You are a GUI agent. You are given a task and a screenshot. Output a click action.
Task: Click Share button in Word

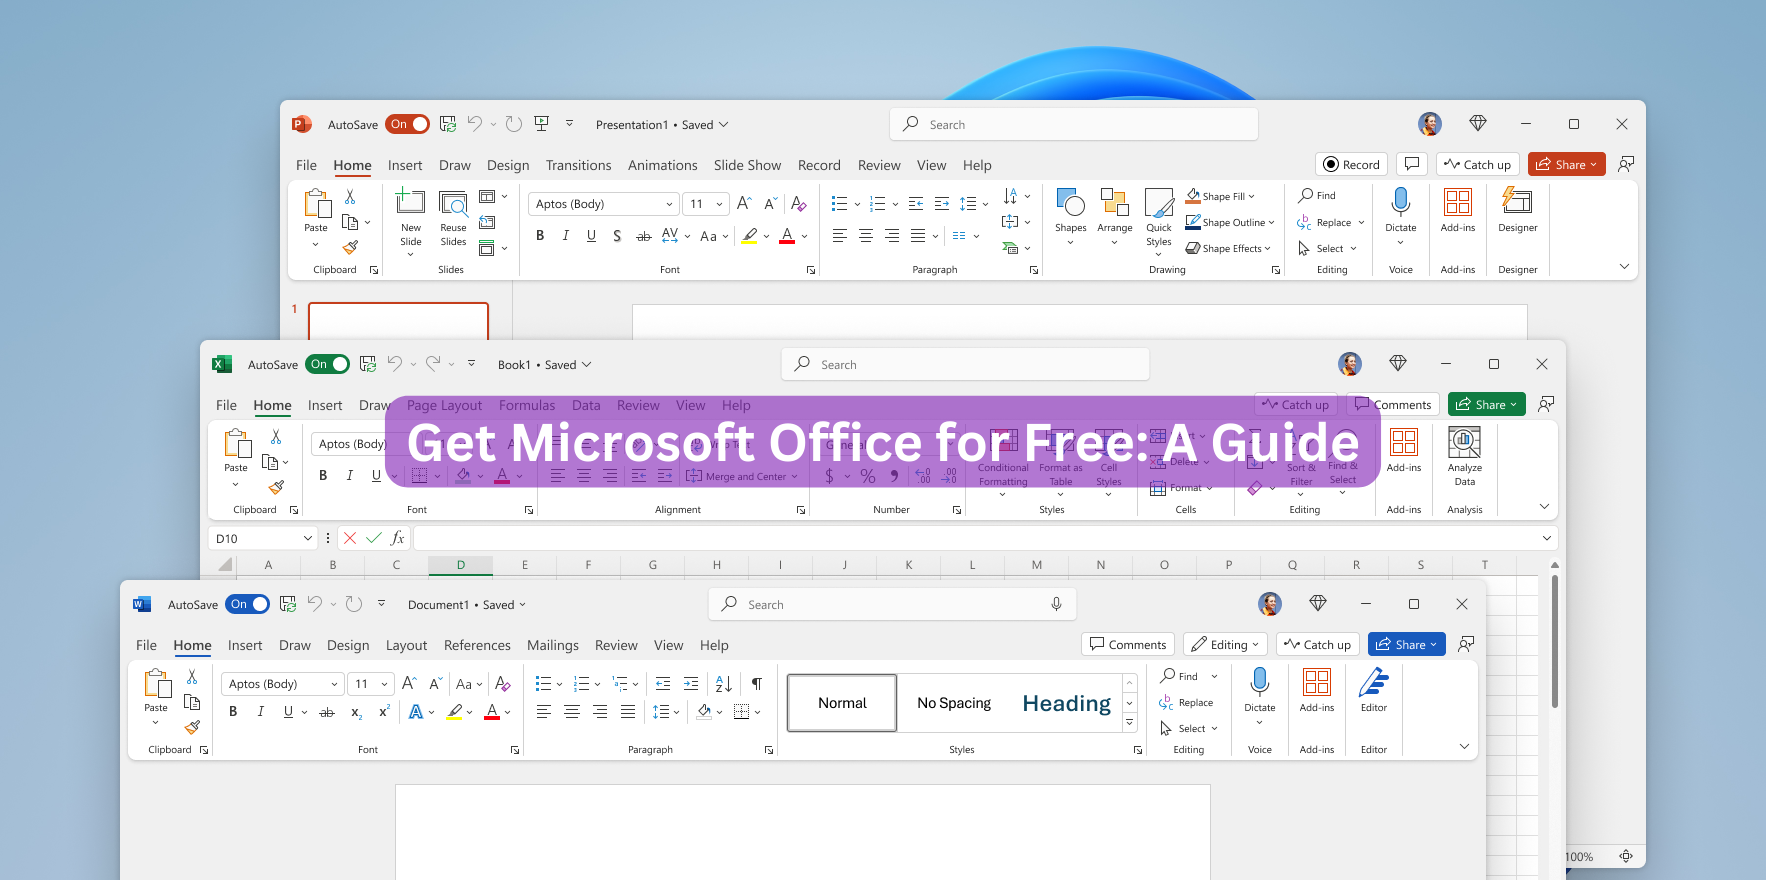point(1406,644)
